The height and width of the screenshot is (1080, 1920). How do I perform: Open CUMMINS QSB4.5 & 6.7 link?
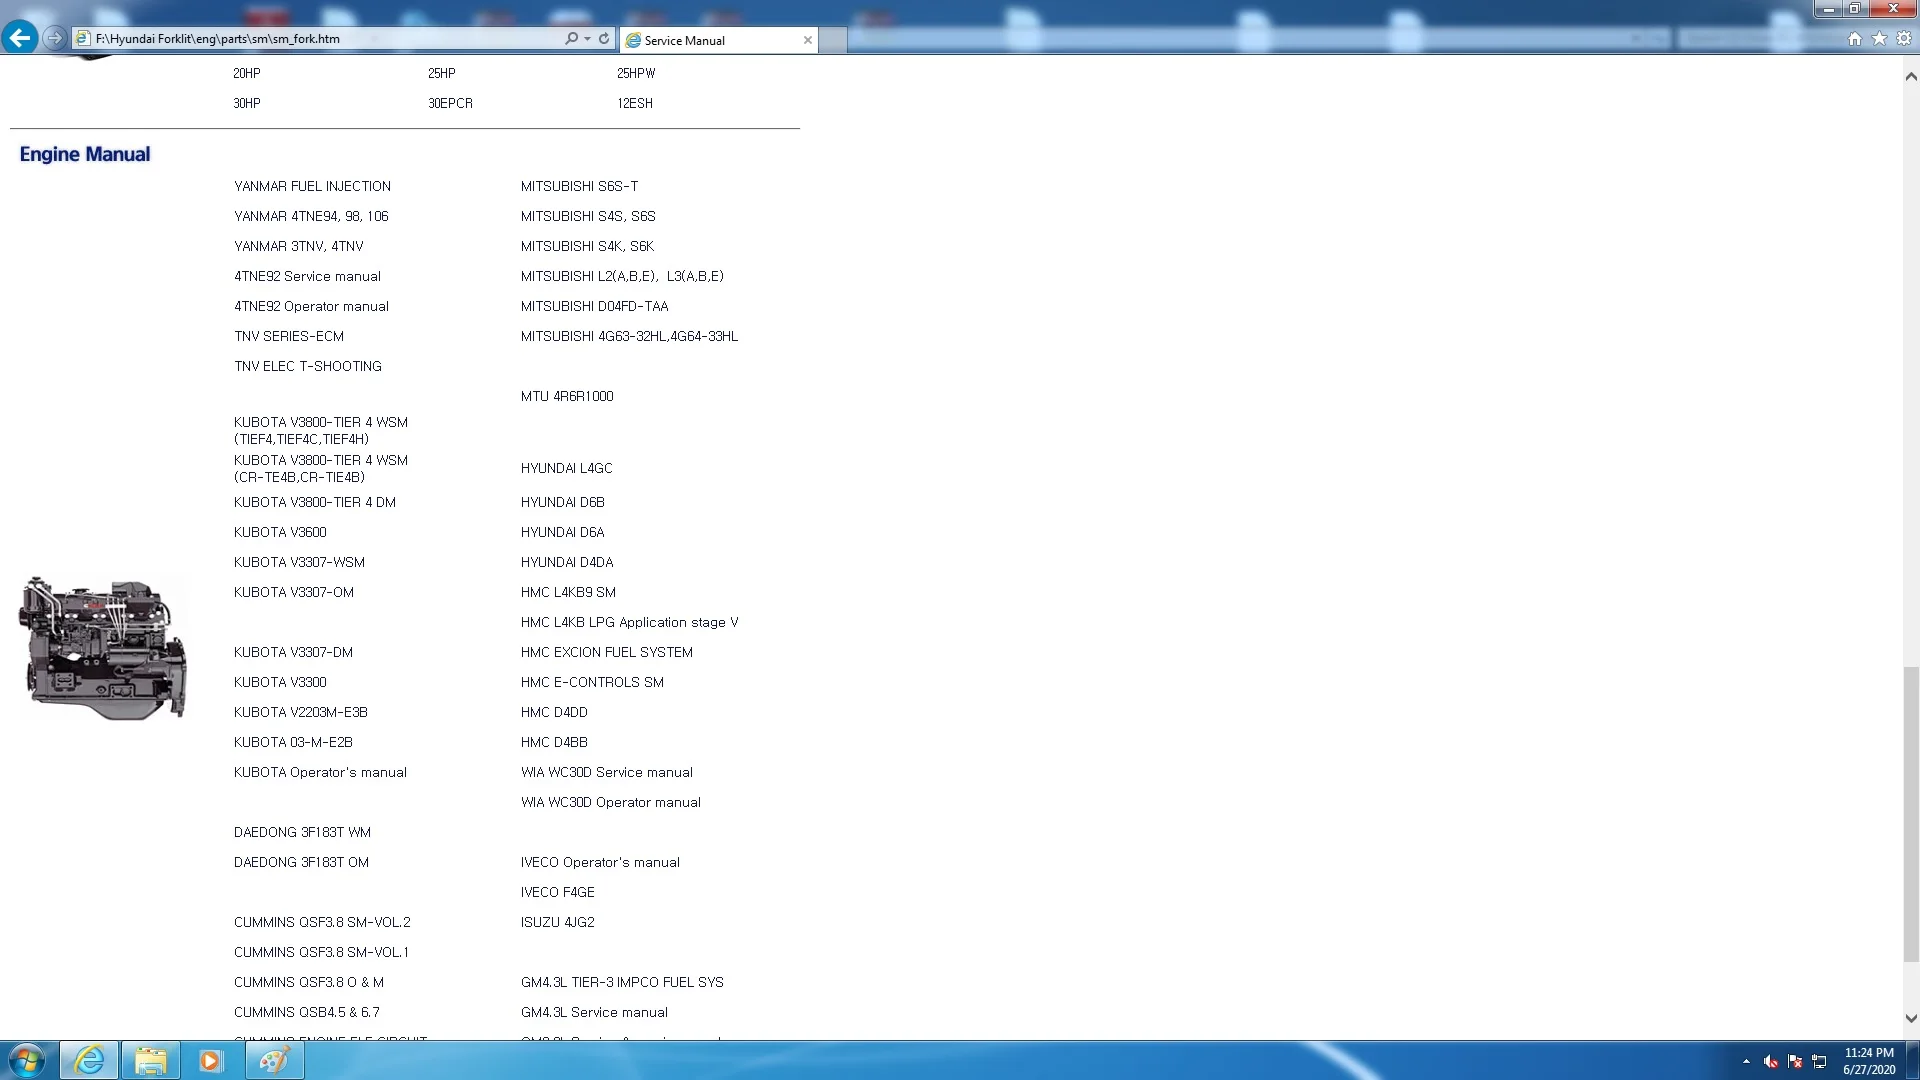[307, 1013]
